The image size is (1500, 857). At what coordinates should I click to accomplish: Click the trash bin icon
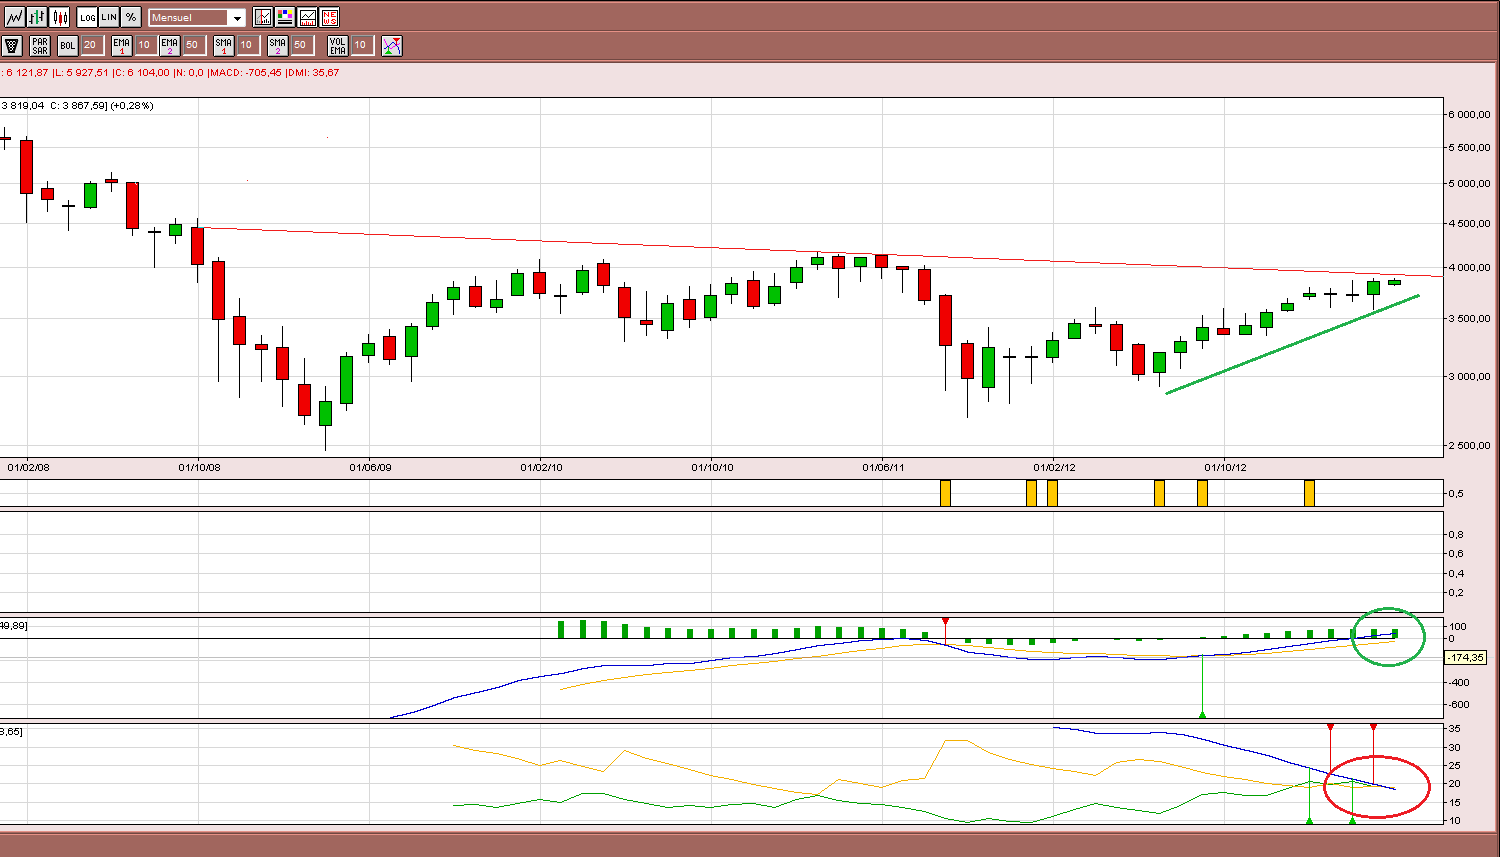point(12,45)
